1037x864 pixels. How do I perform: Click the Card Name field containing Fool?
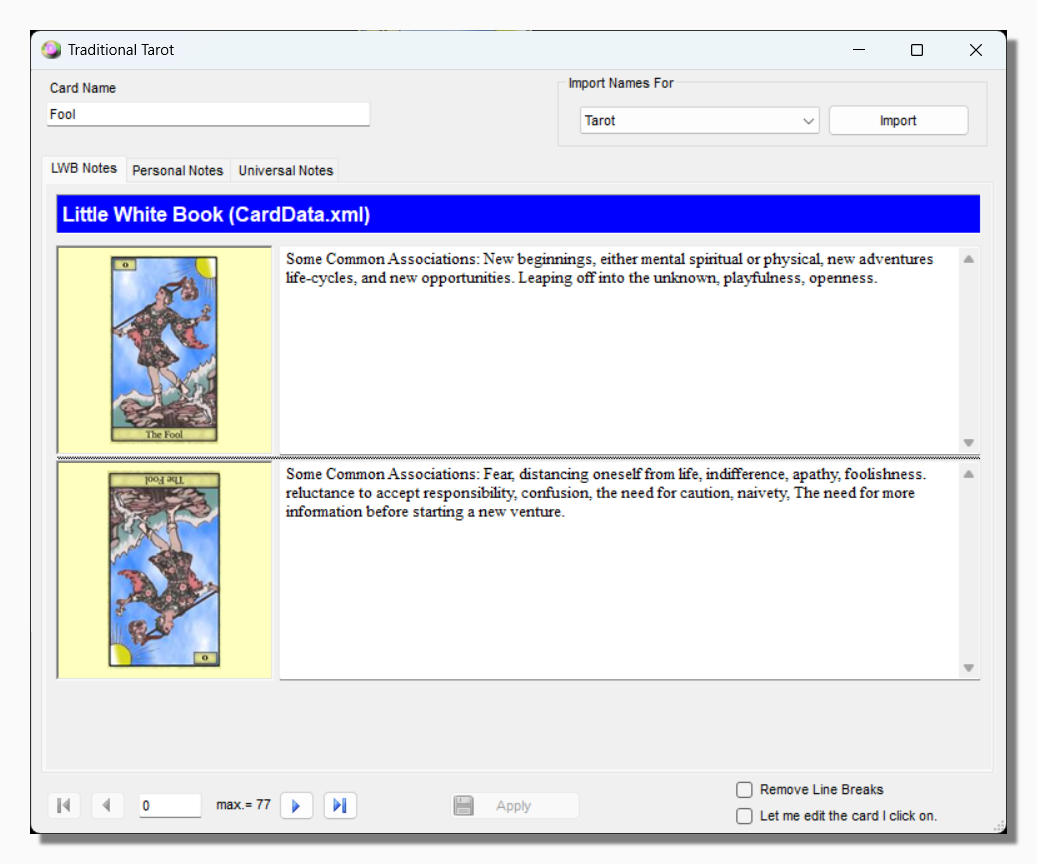tap(208, 114)
